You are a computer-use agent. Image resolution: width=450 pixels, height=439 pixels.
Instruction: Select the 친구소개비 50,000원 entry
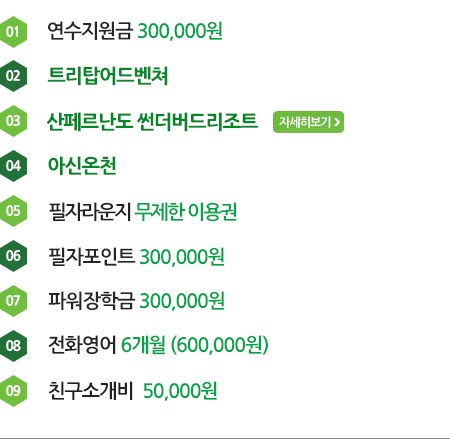pyautogui.click(x=133, y=390)
